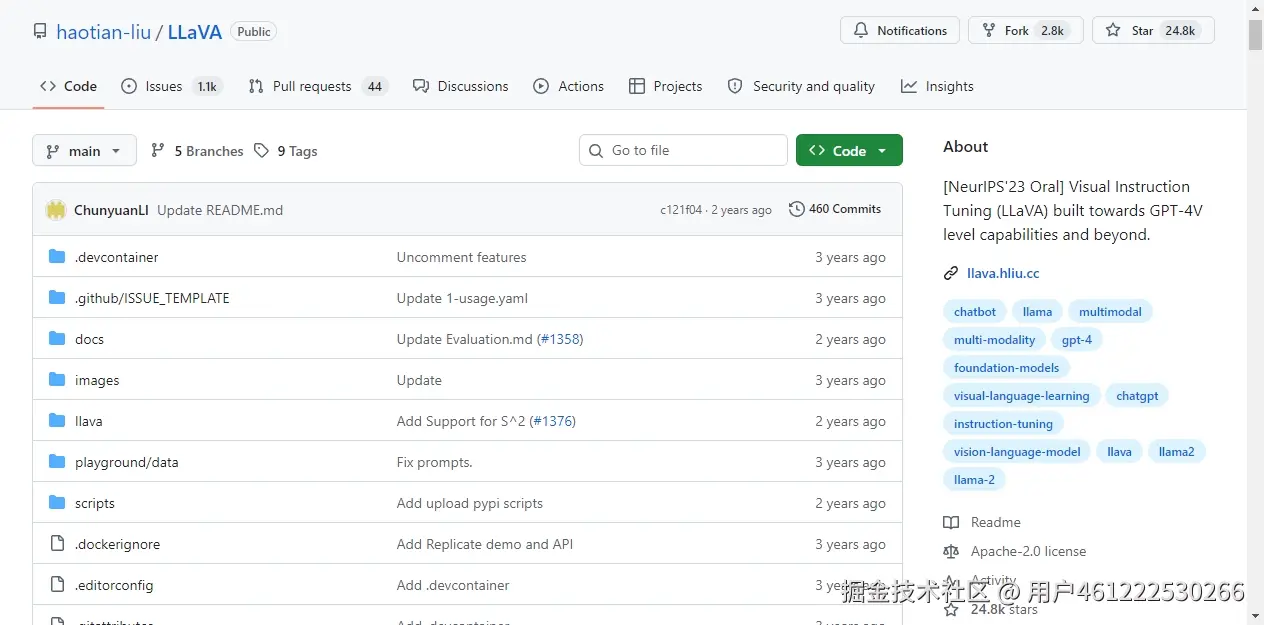Image resolution: width=1264 pixels, height=625 pixels.
Task: Click the folder icon for .github/ISSUE_TEMPLATE
Action: [57, 298]
